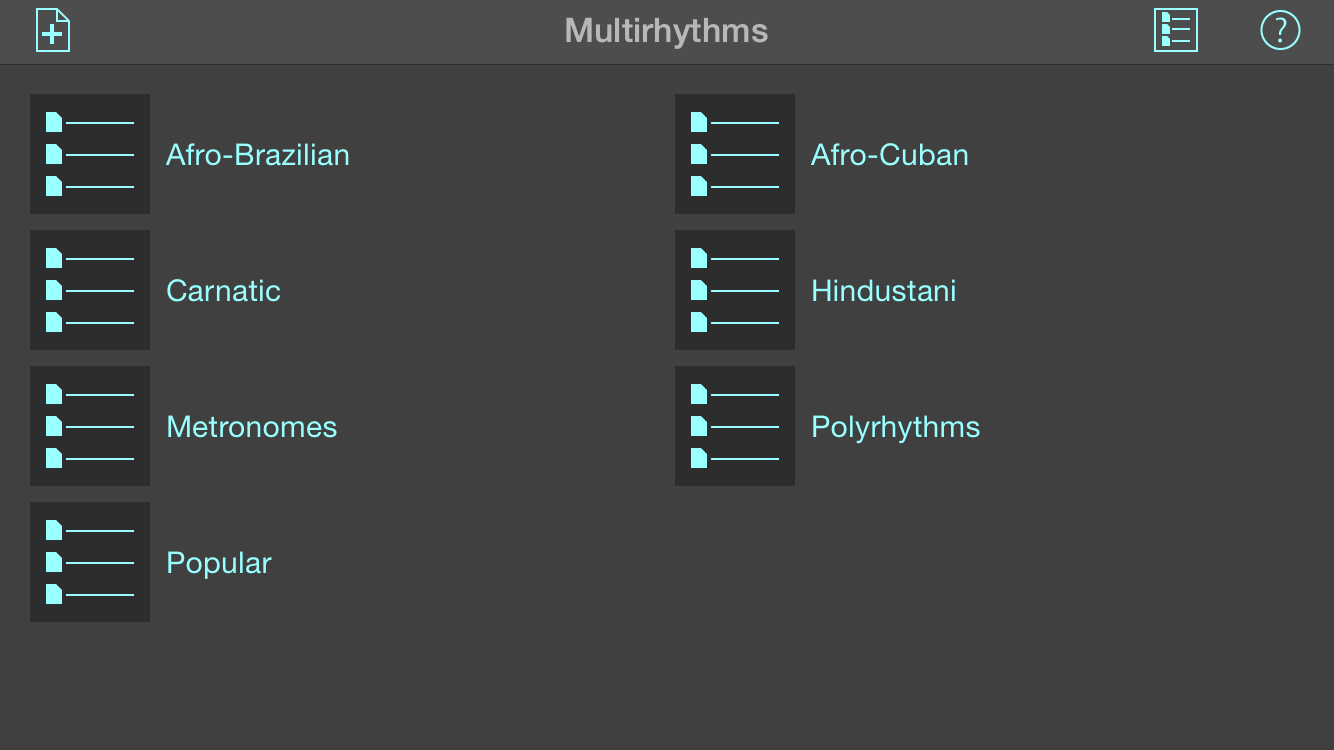The height and width of the screenshot is (750, 1334).
Task: Tap the Afro-Cuban folder icon
Action: tap(735, 154)
